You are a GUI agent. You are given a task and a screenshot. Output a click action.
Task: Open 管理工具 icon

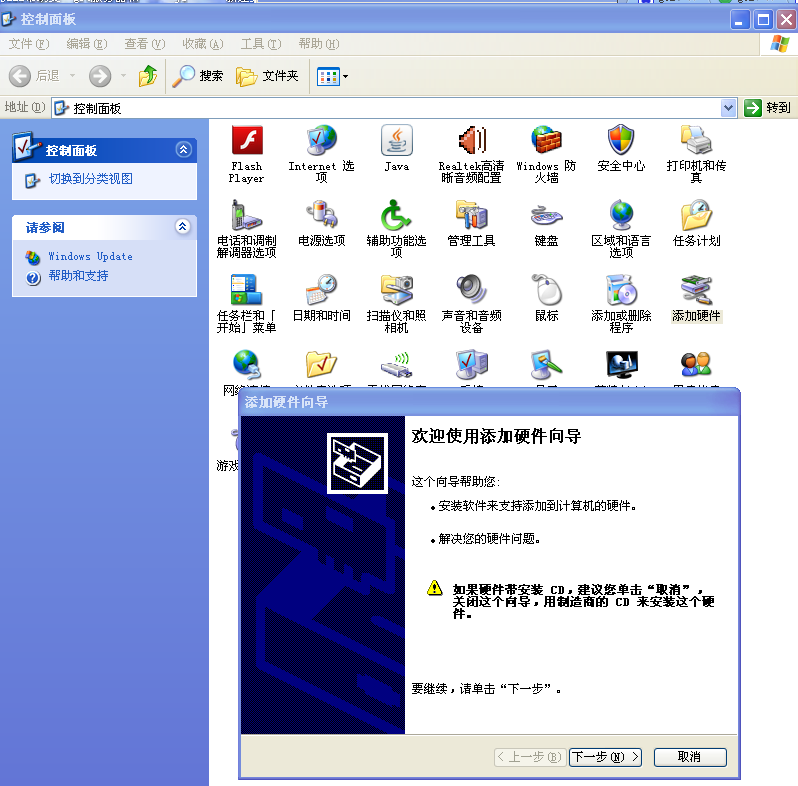471,215
